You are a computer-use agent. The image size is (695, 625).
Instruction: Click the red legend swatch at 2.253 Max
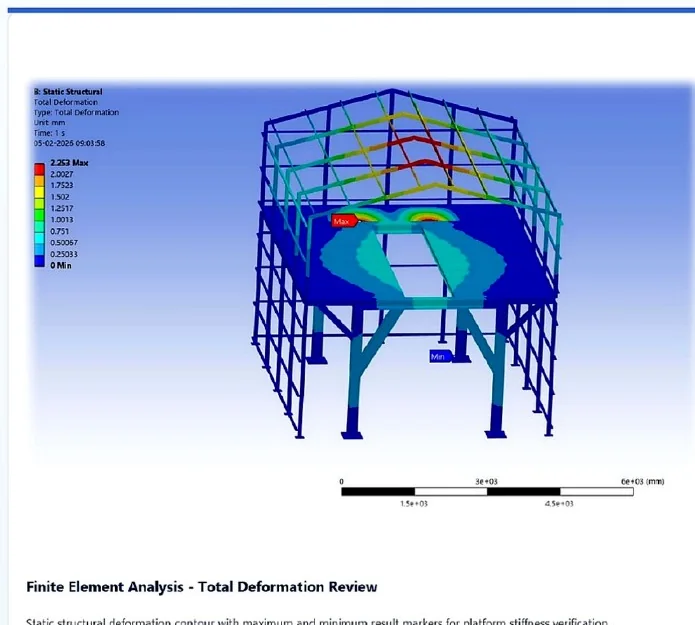click(x=39, y=169)
